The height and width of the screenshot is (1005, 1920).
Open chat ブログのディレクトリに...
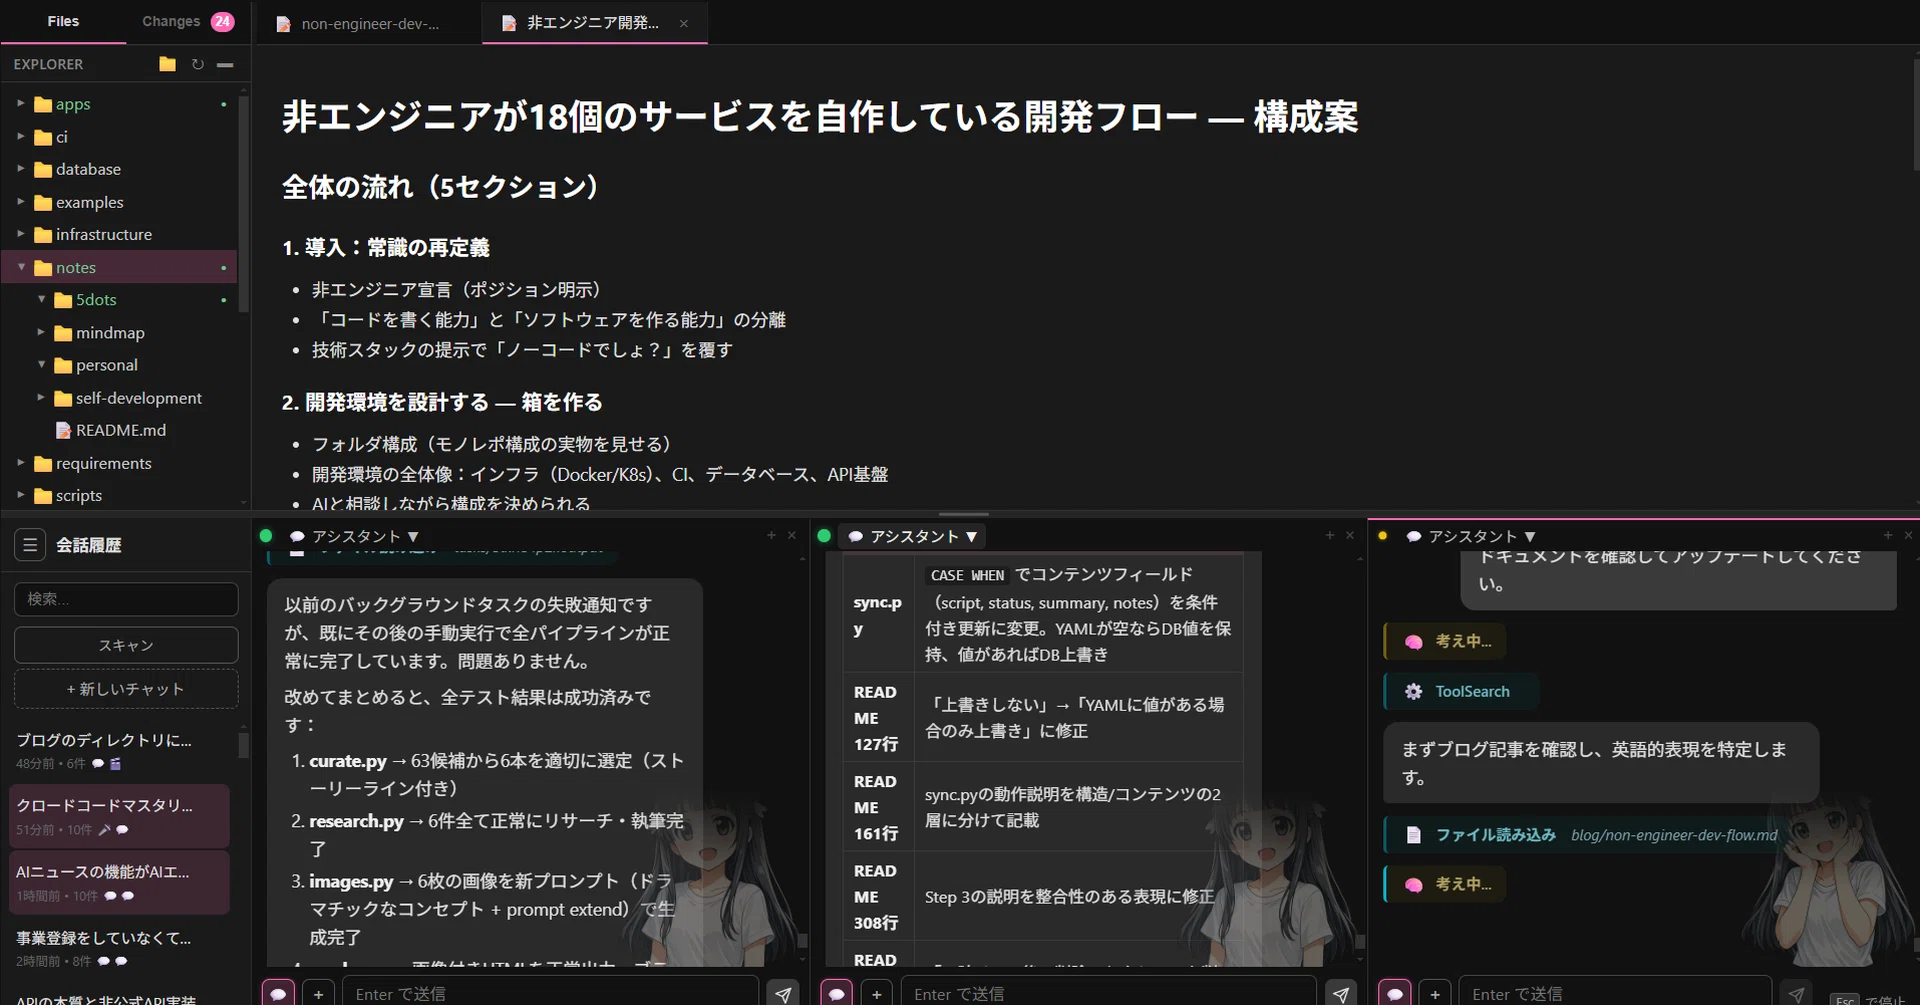point(120,751)
